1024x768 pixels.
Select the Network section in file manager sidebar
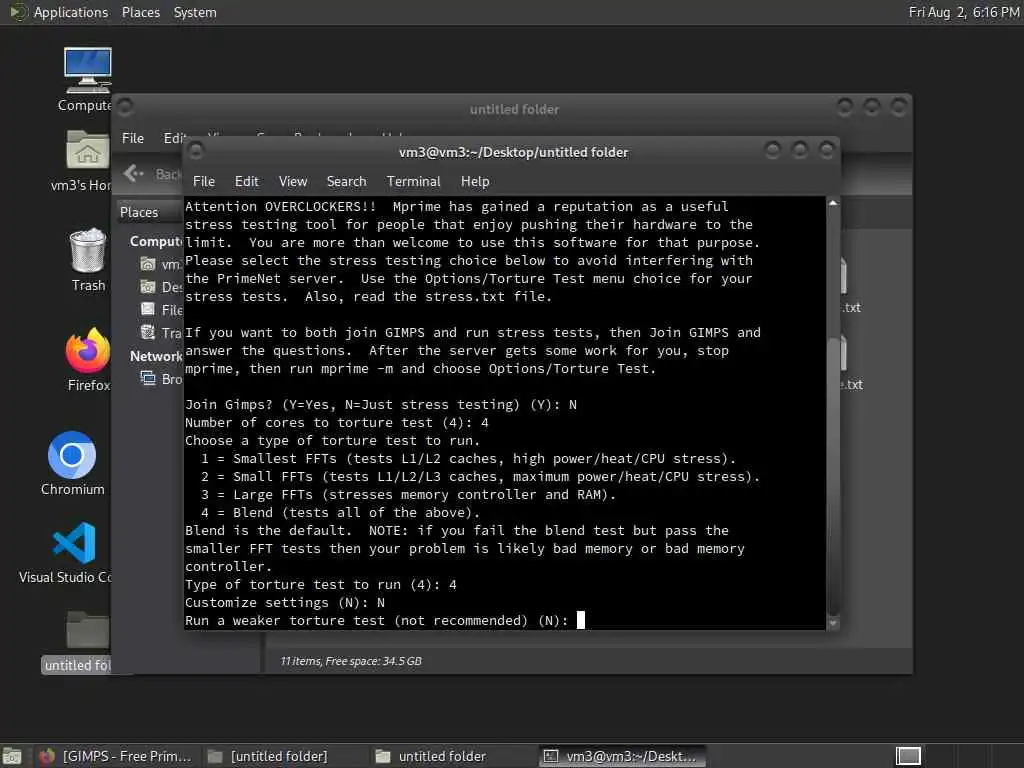(156, 356)
